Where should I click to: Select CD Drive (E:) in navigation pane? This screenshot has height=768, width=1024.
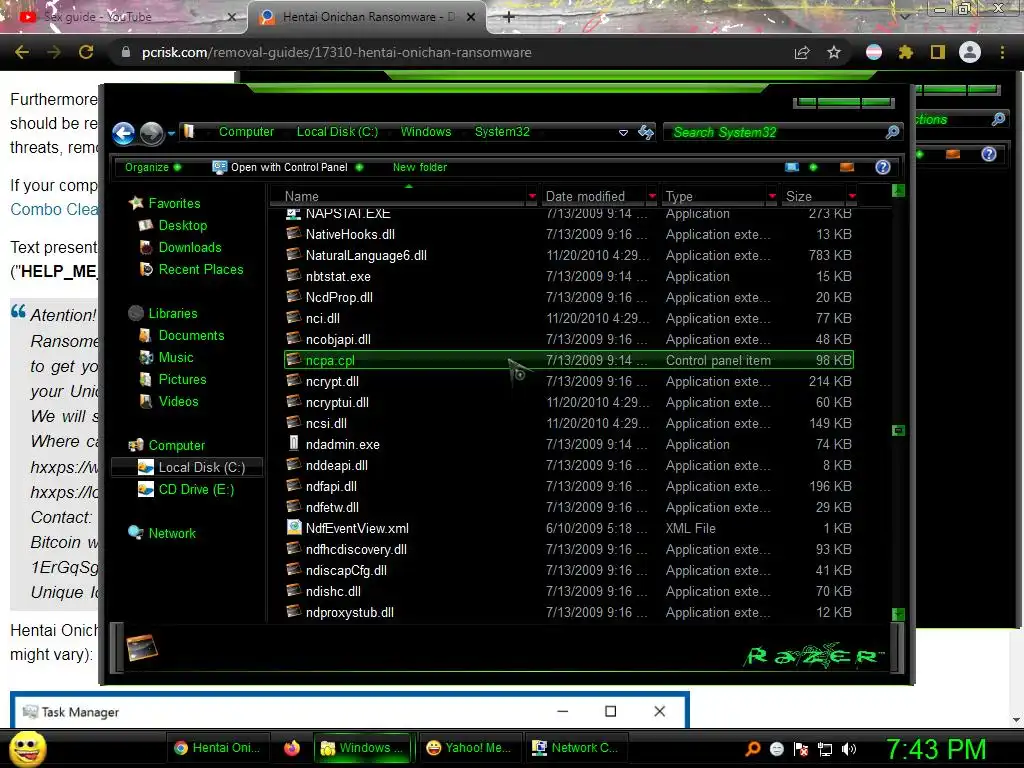[196, 489]
